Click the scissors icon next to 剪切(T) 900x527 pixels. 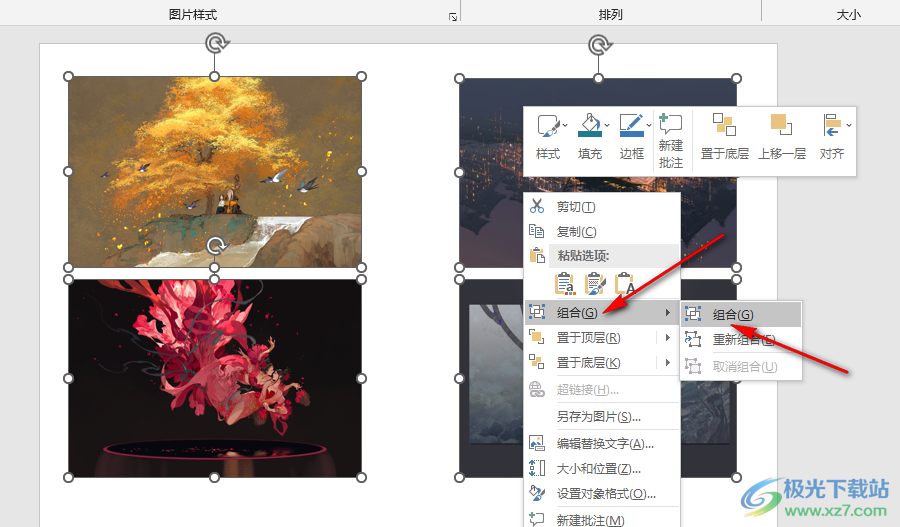[x=537, y=206]
